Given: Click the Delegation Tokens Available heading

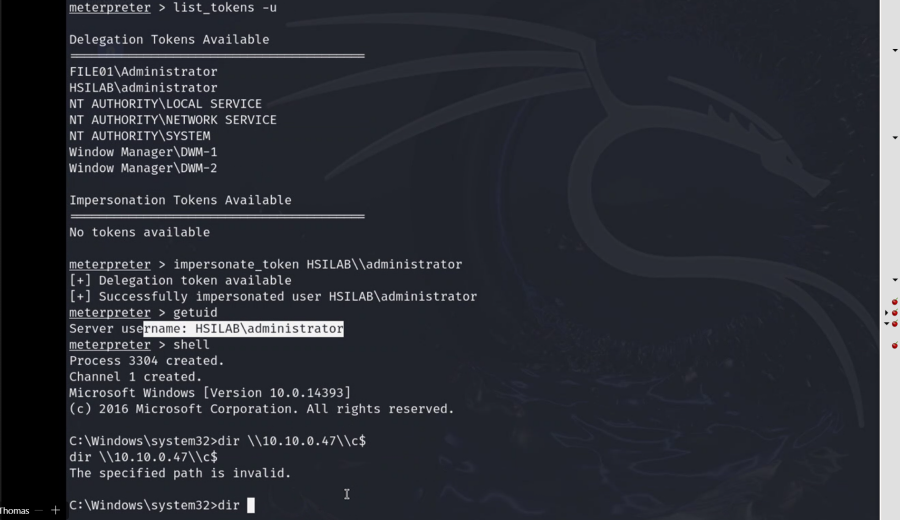Looking at the screenshot, I should pos(169,40).
